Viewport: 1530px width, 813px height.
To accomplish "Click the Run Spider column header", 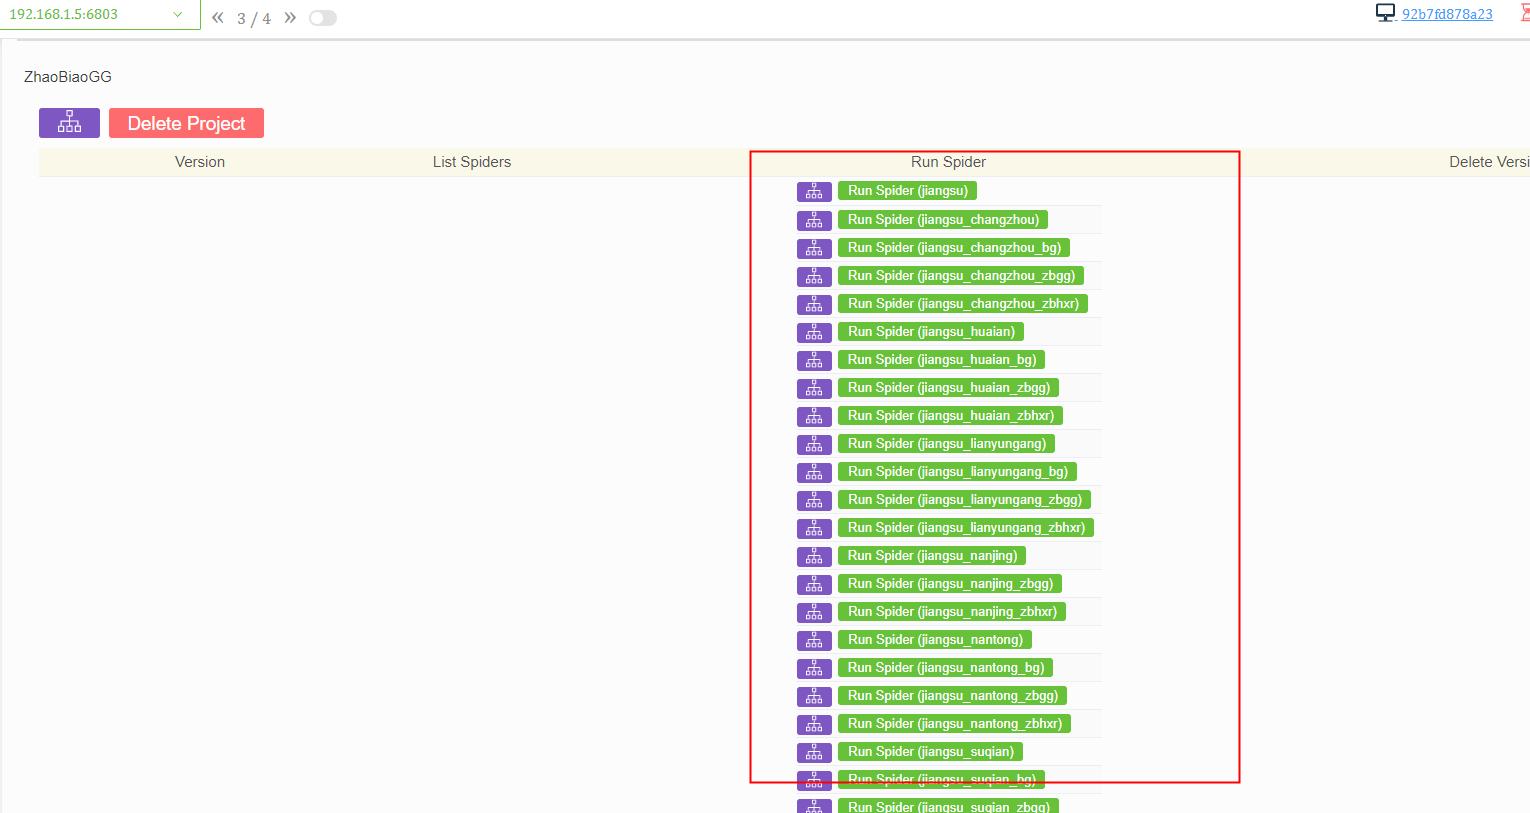I will point(948,162).
